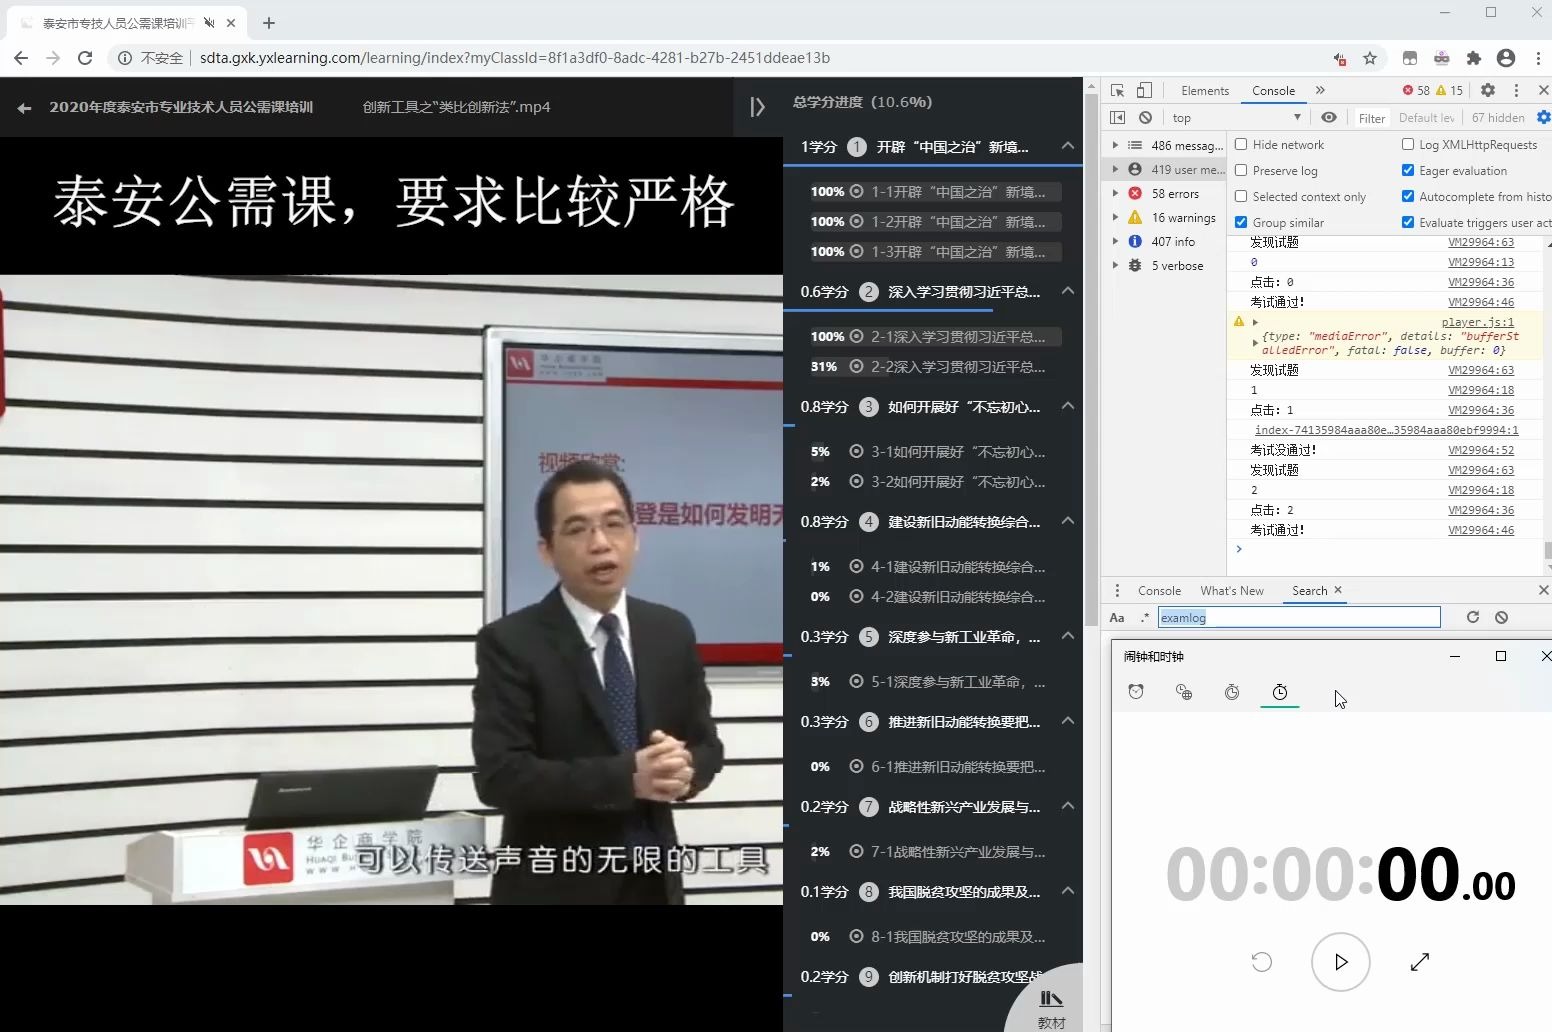This screenshot has height=1032, width=1552.
Task: Open the Alarm tab in the Clock app
Action: 1136,692
